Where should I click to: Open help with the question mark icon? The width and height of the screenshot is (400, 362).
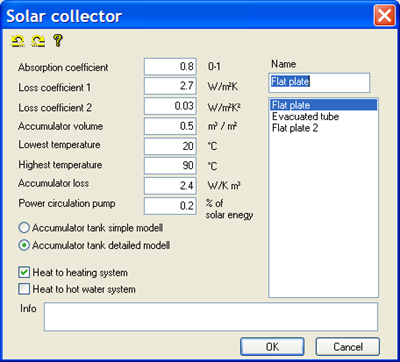tap(58, 41)
